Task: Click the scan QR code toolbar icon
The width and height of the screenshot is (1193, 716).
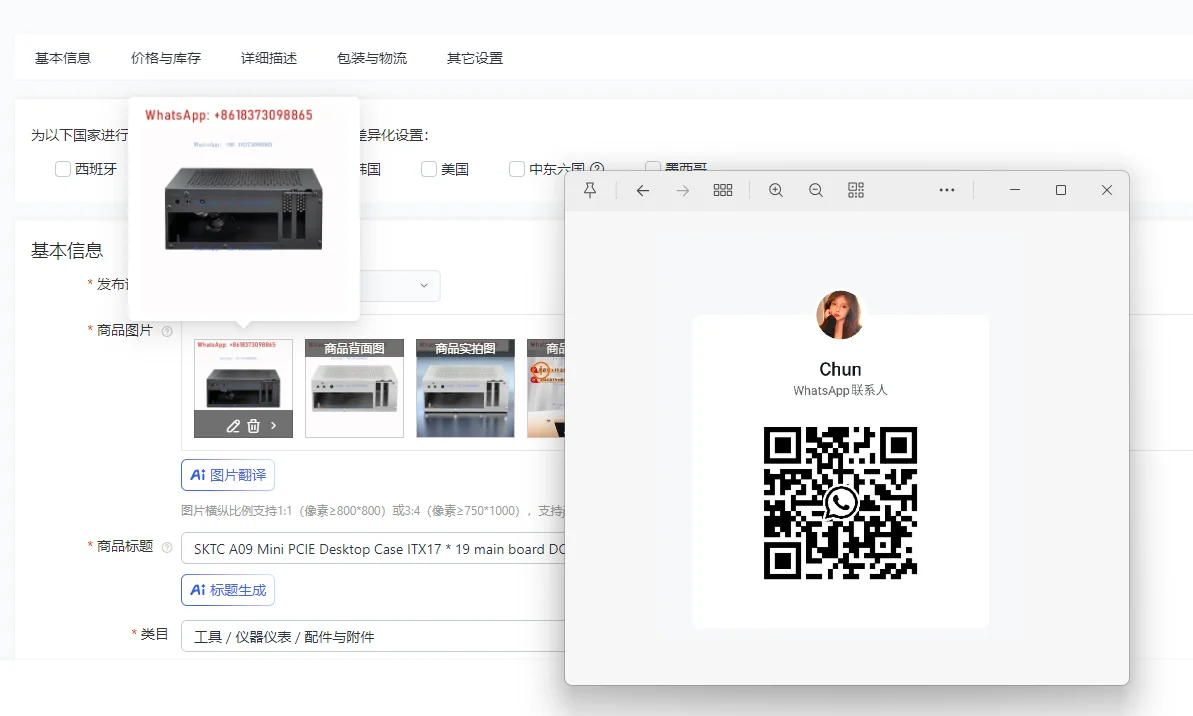Action: (856, 190)
